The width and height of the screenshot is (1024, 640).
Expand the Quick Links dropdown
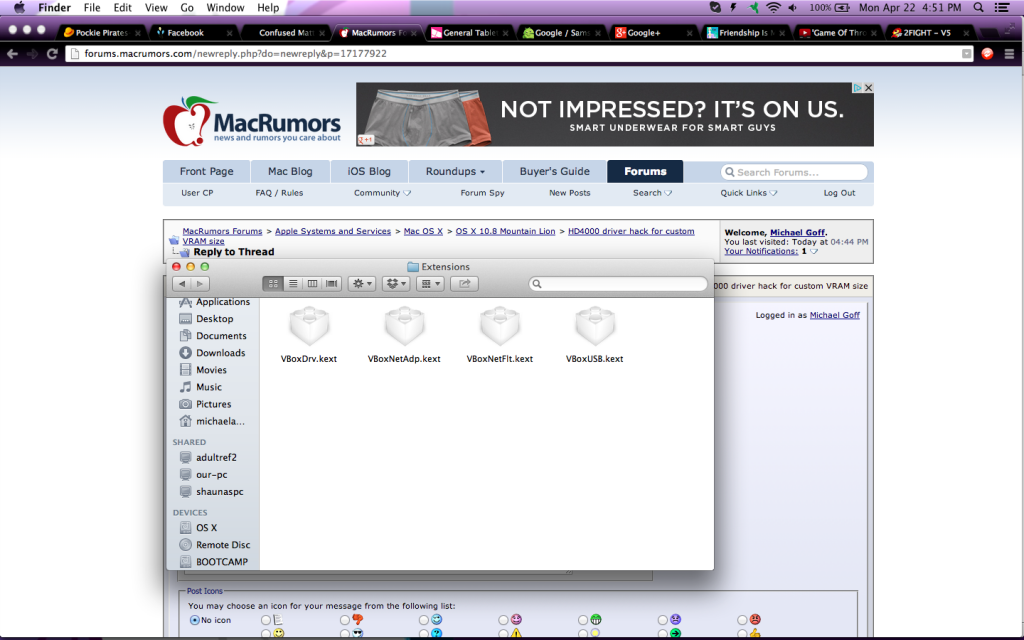(x=748, y=193)
